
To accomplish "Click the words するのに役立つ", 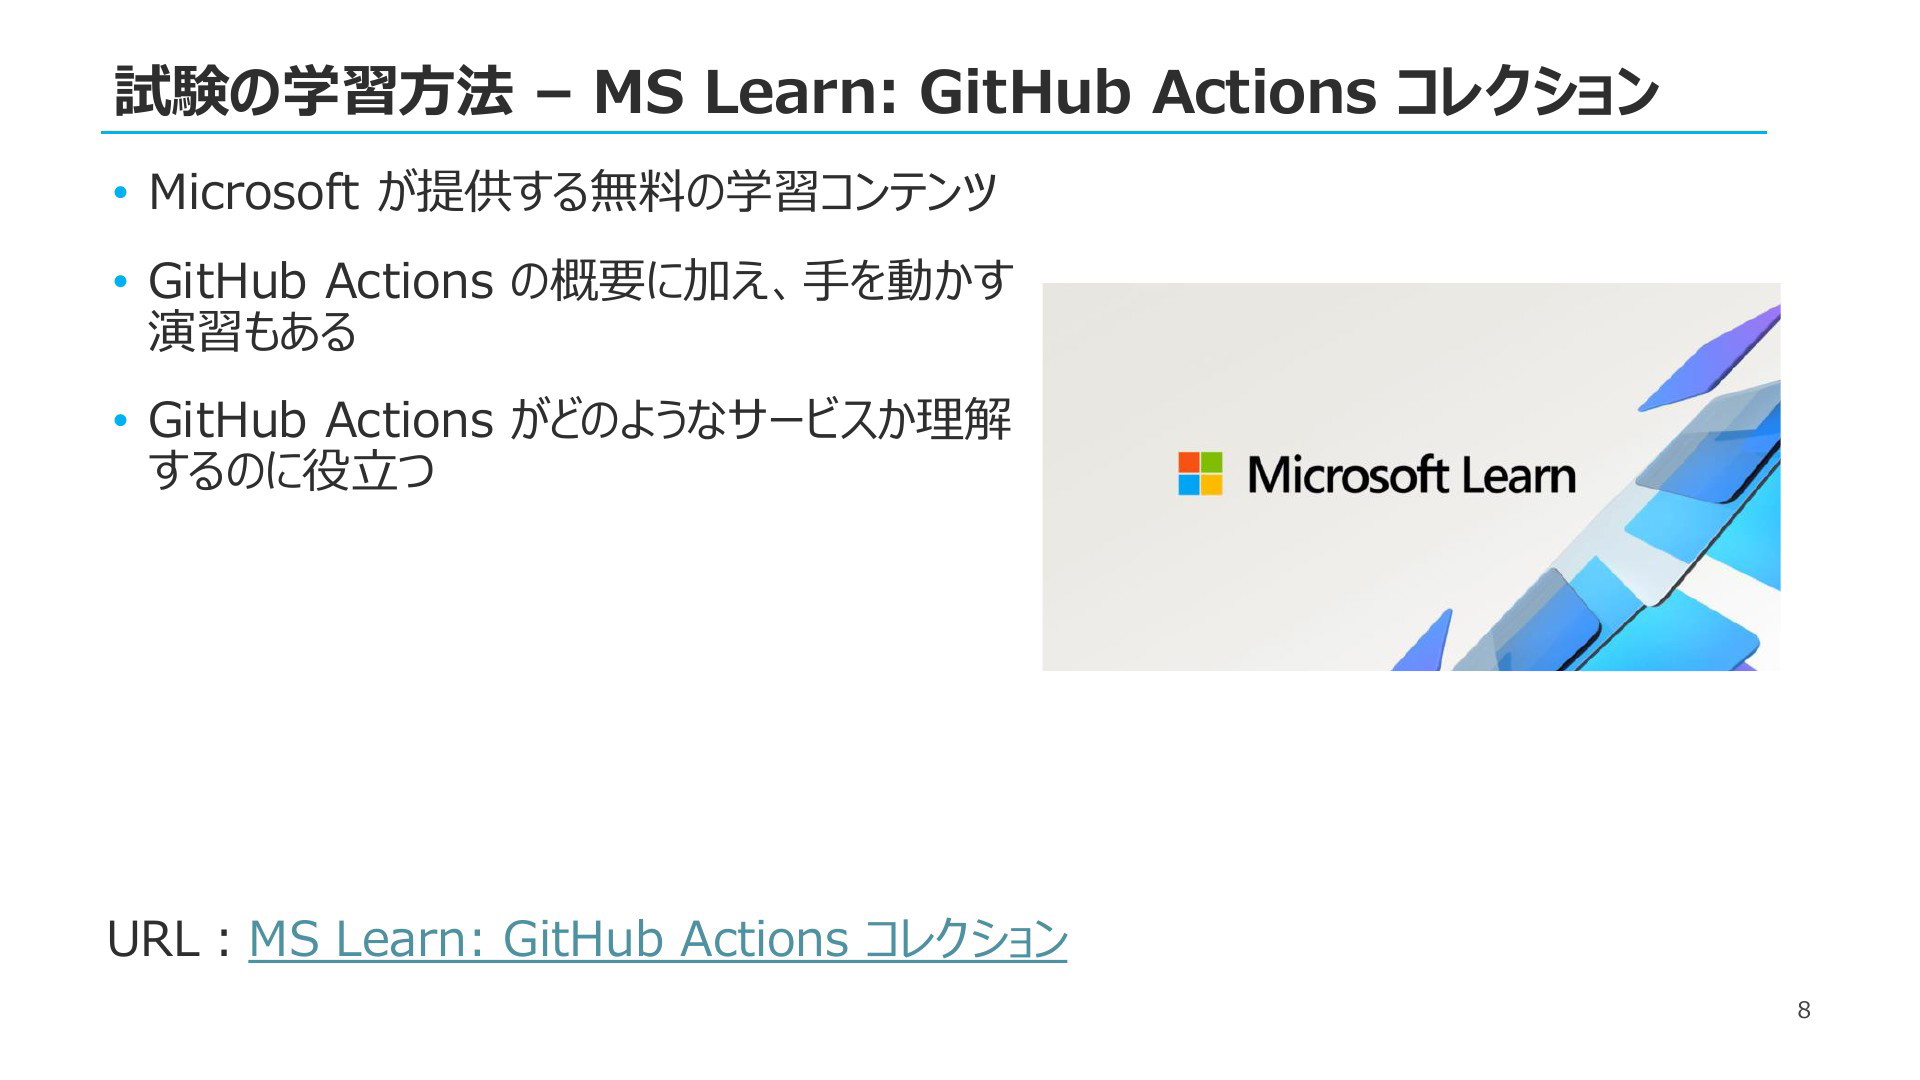I will pyautogui.click(x=292, y=471).
